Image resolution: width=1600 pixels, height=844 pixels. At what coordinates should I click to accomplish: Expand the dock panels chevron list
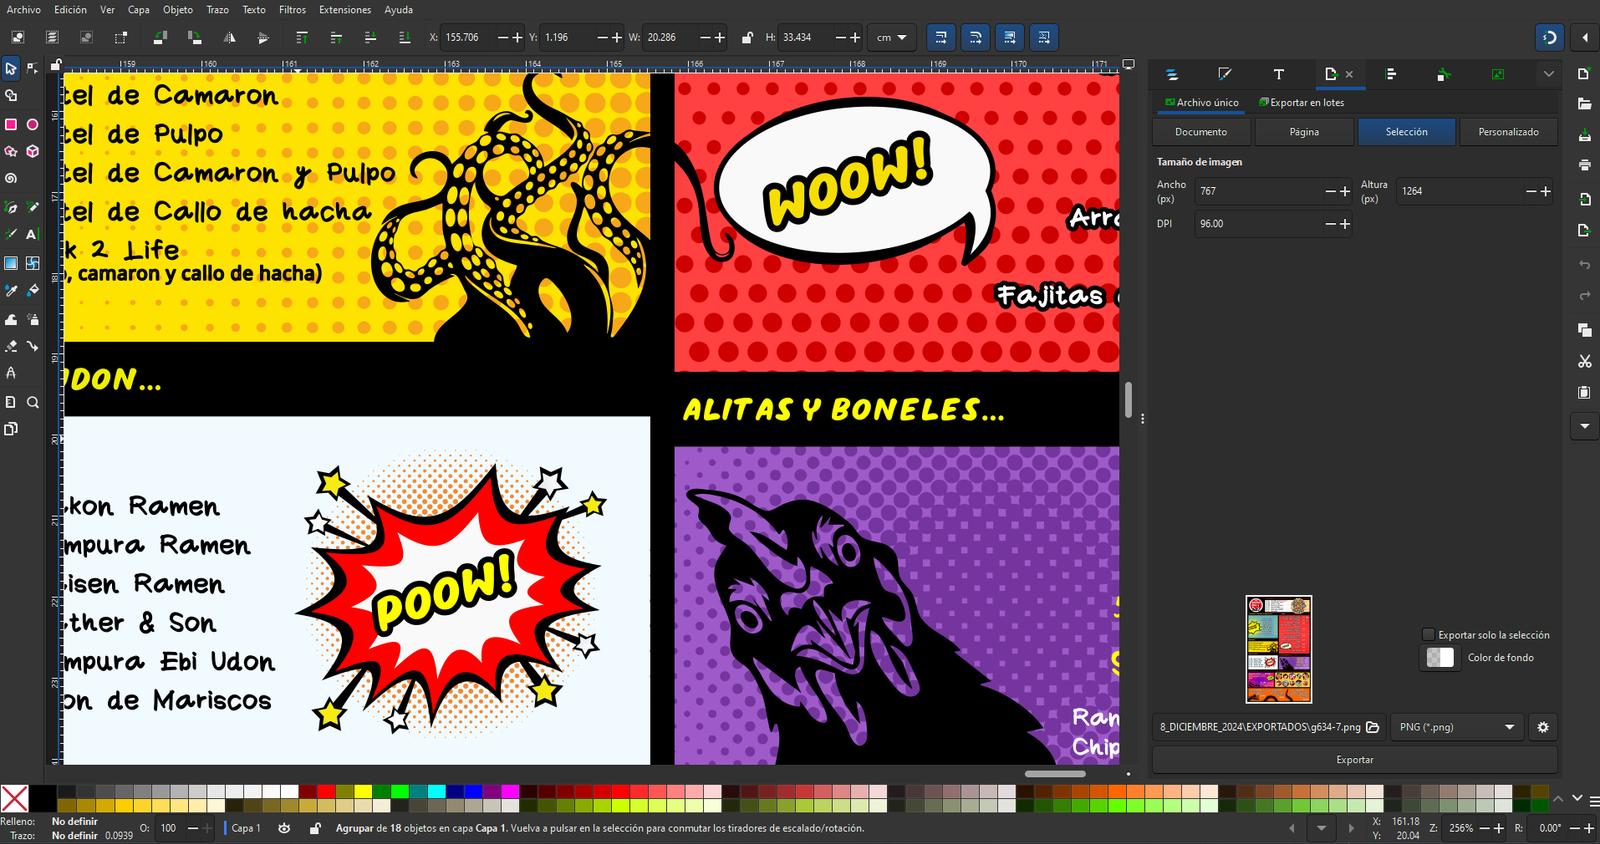pos(1548,75)
